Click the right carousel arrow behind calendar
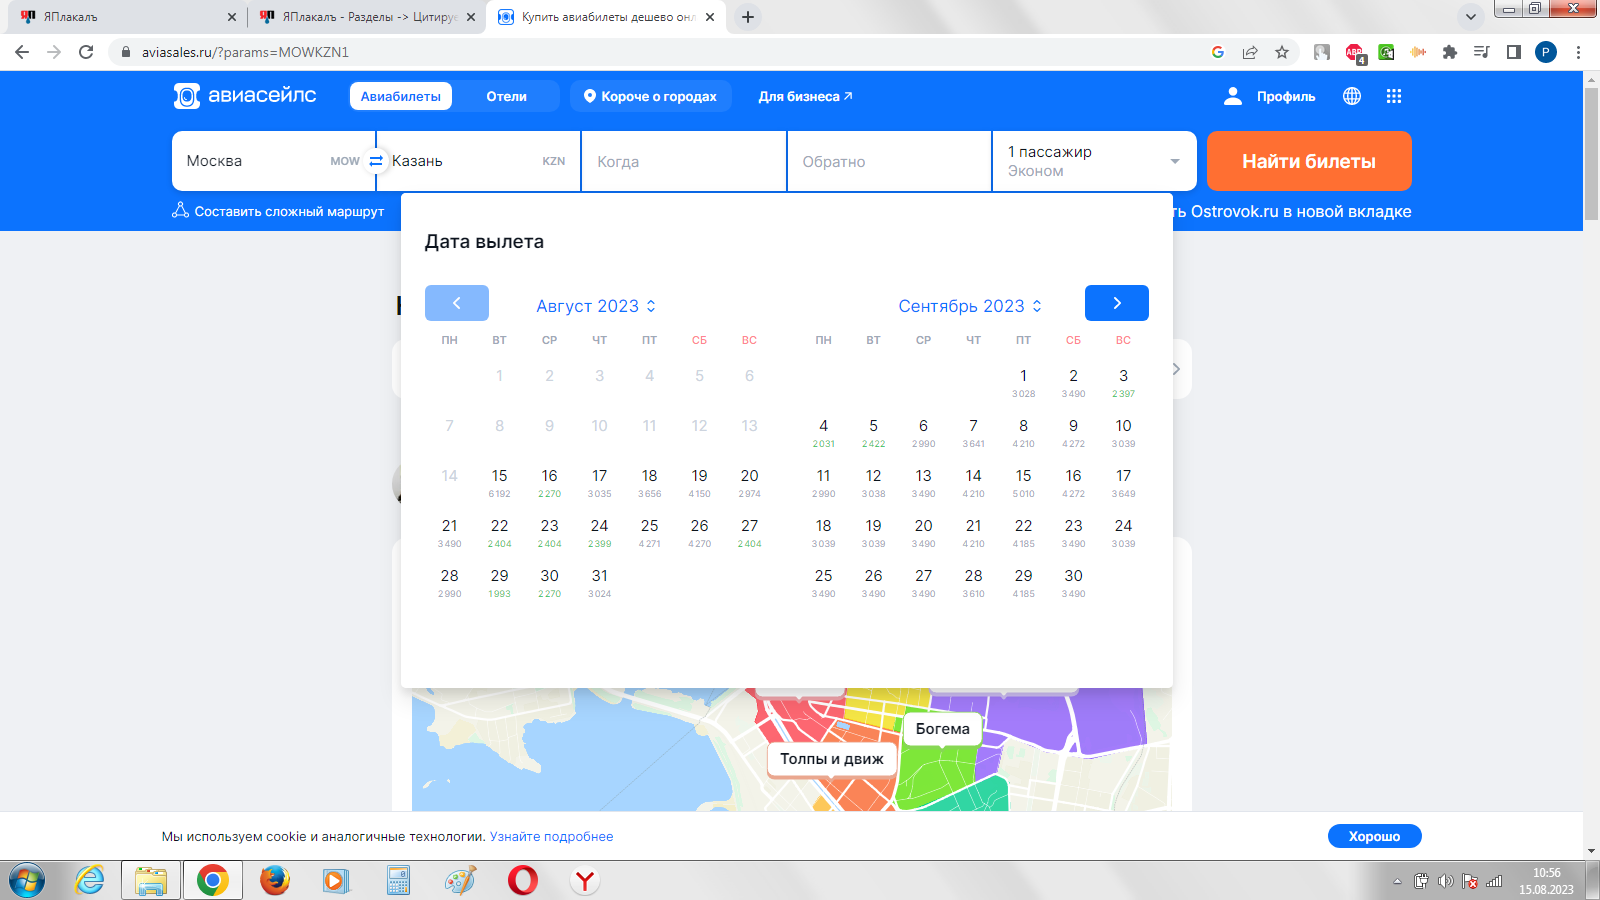The image size is (1600, 900). pos(1176,369)
